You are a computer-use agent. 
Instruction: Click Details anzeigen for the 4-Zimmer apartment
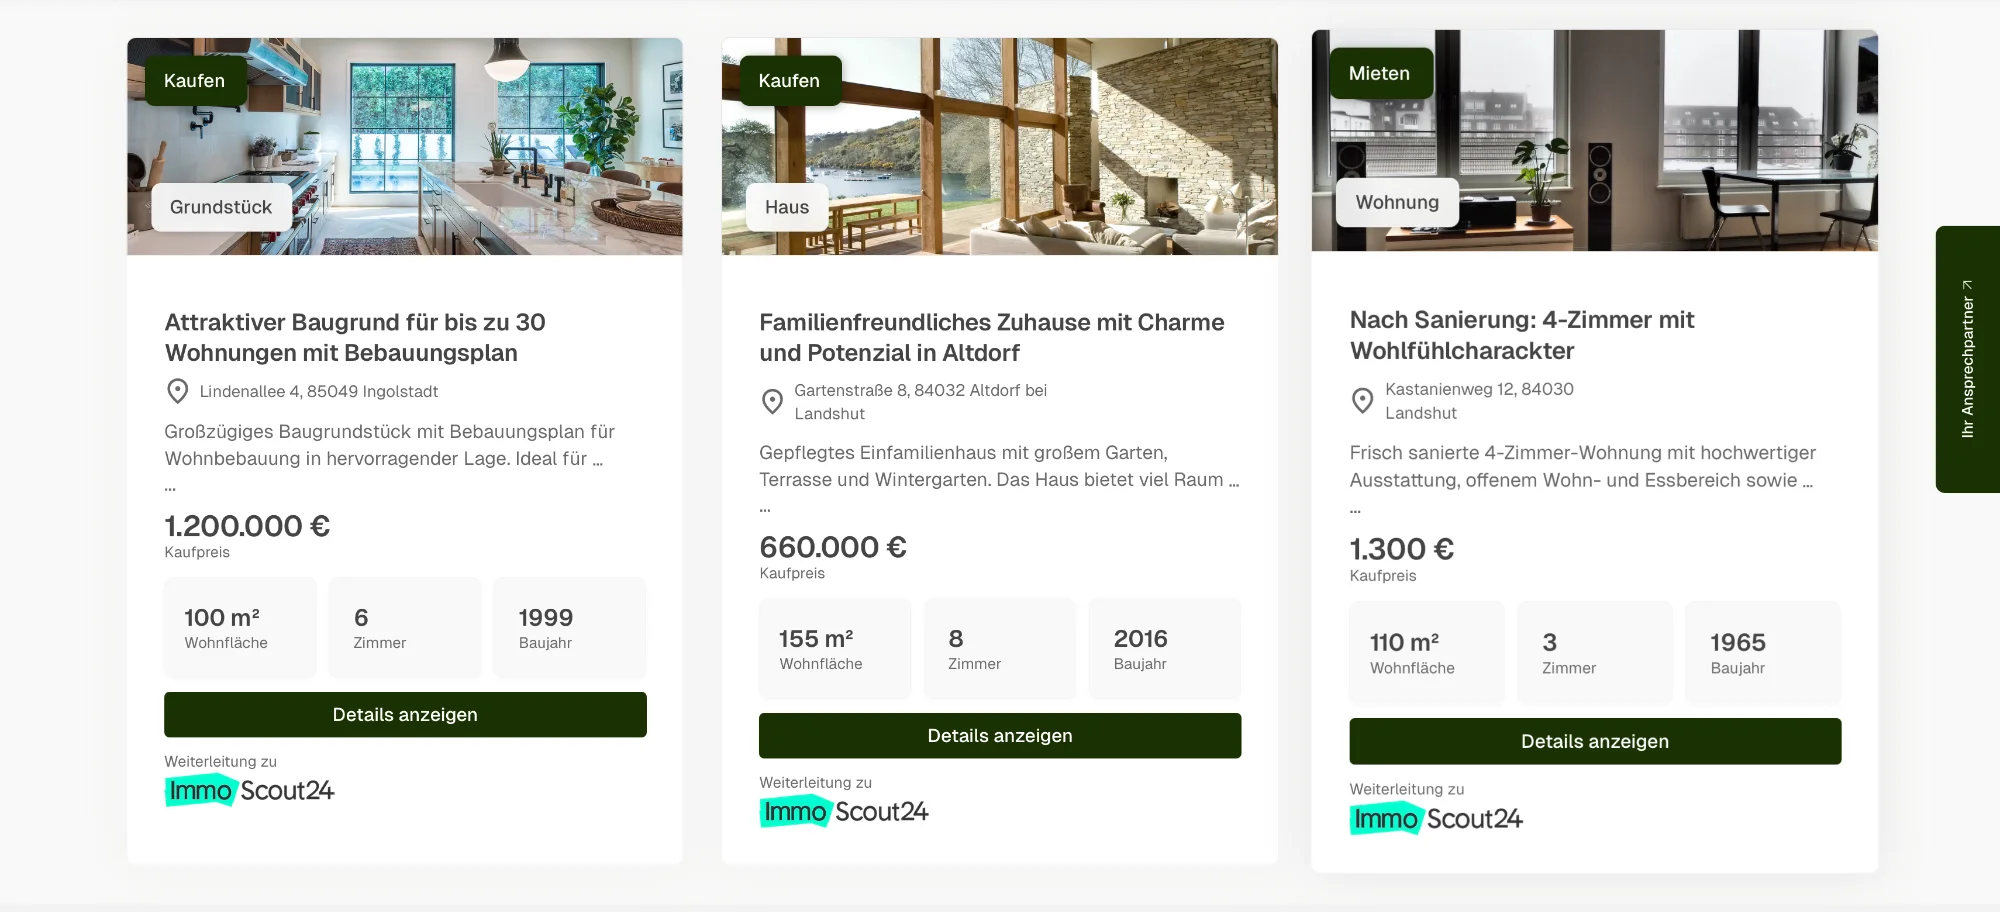point(1595,741)
